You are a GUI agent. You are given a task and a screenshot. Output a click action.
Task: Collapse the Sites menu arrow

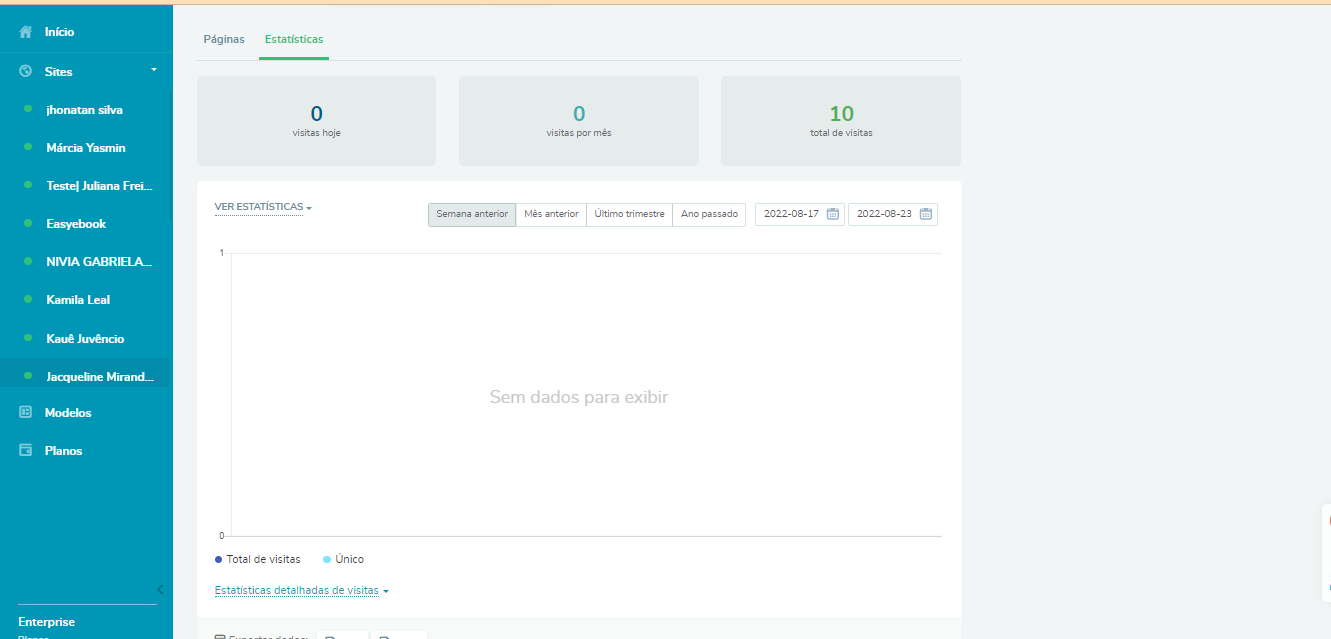[154, 70]
